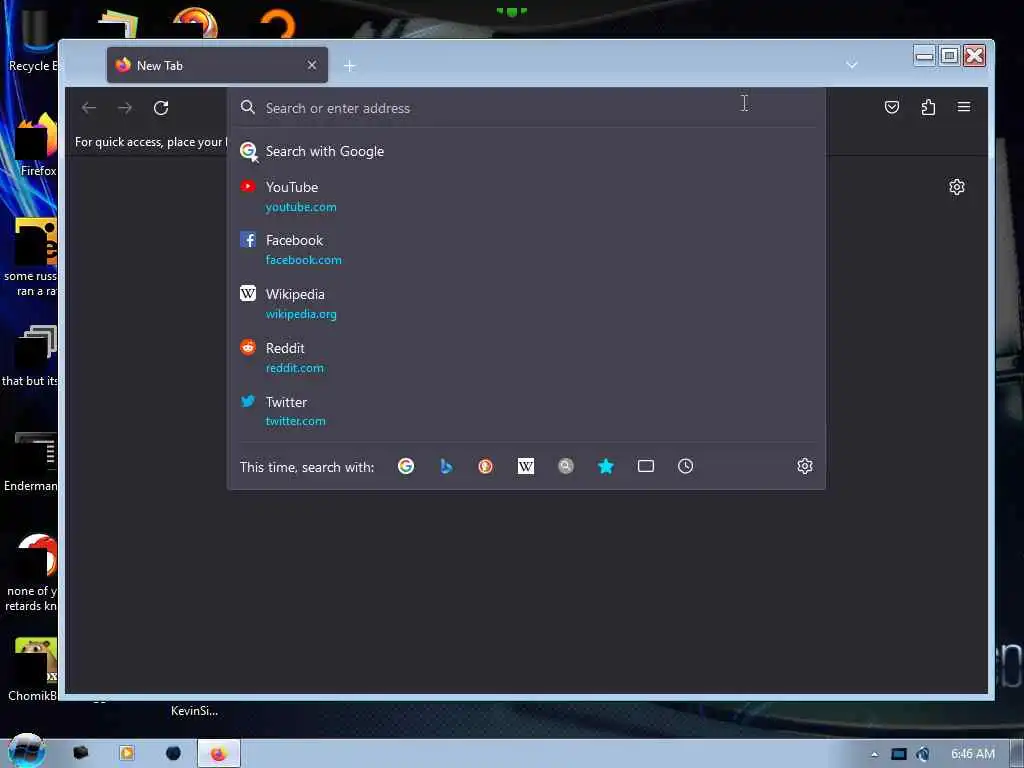Select the Recycle Bin desktop icon
The width and height of the screenshot is (1024, 768).
point(33,38)
